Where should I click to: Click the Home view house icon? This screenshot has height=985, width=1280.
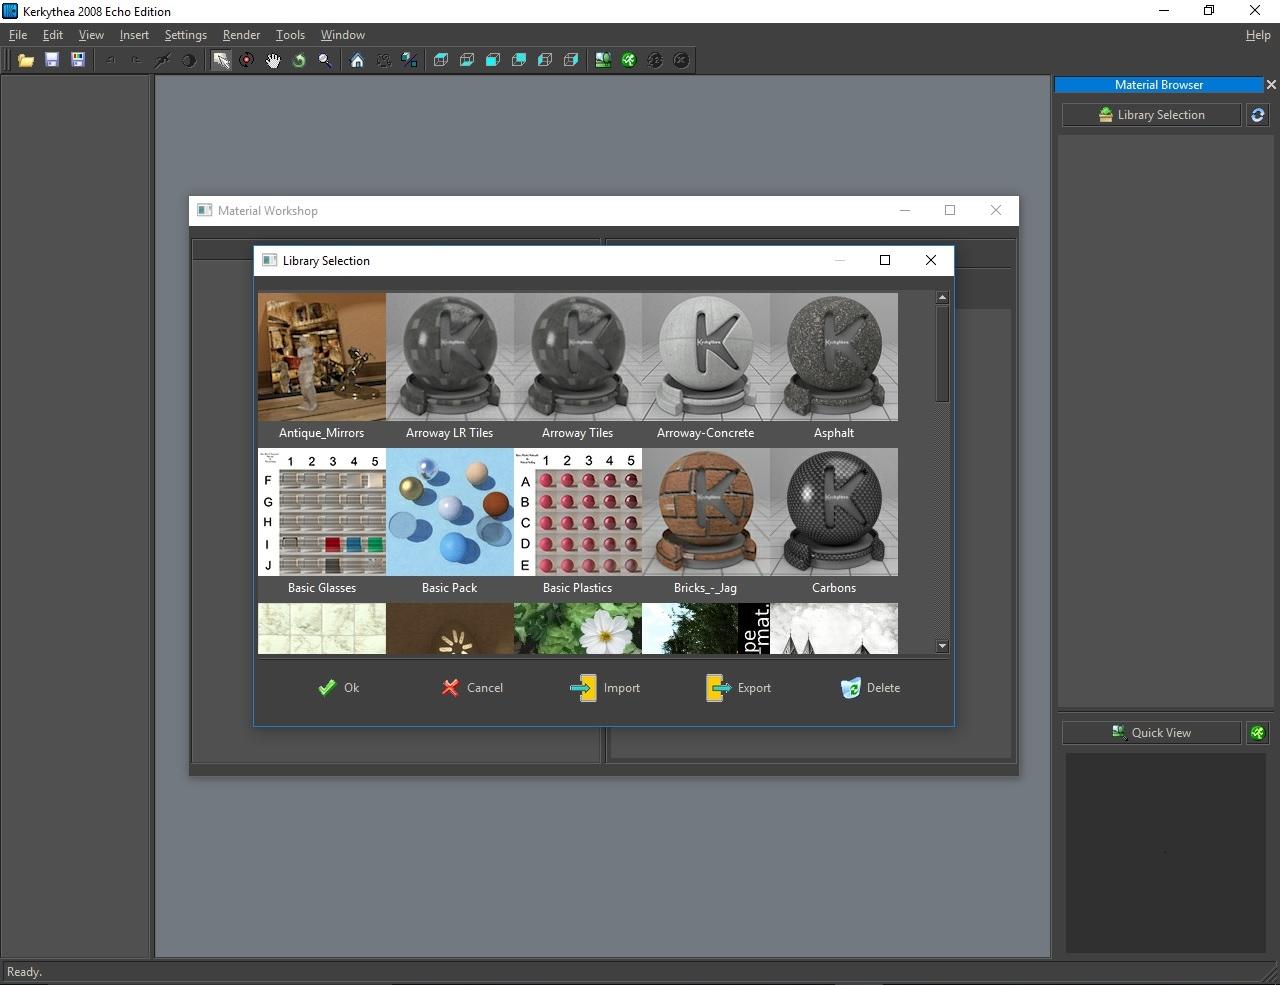[357, 60]
